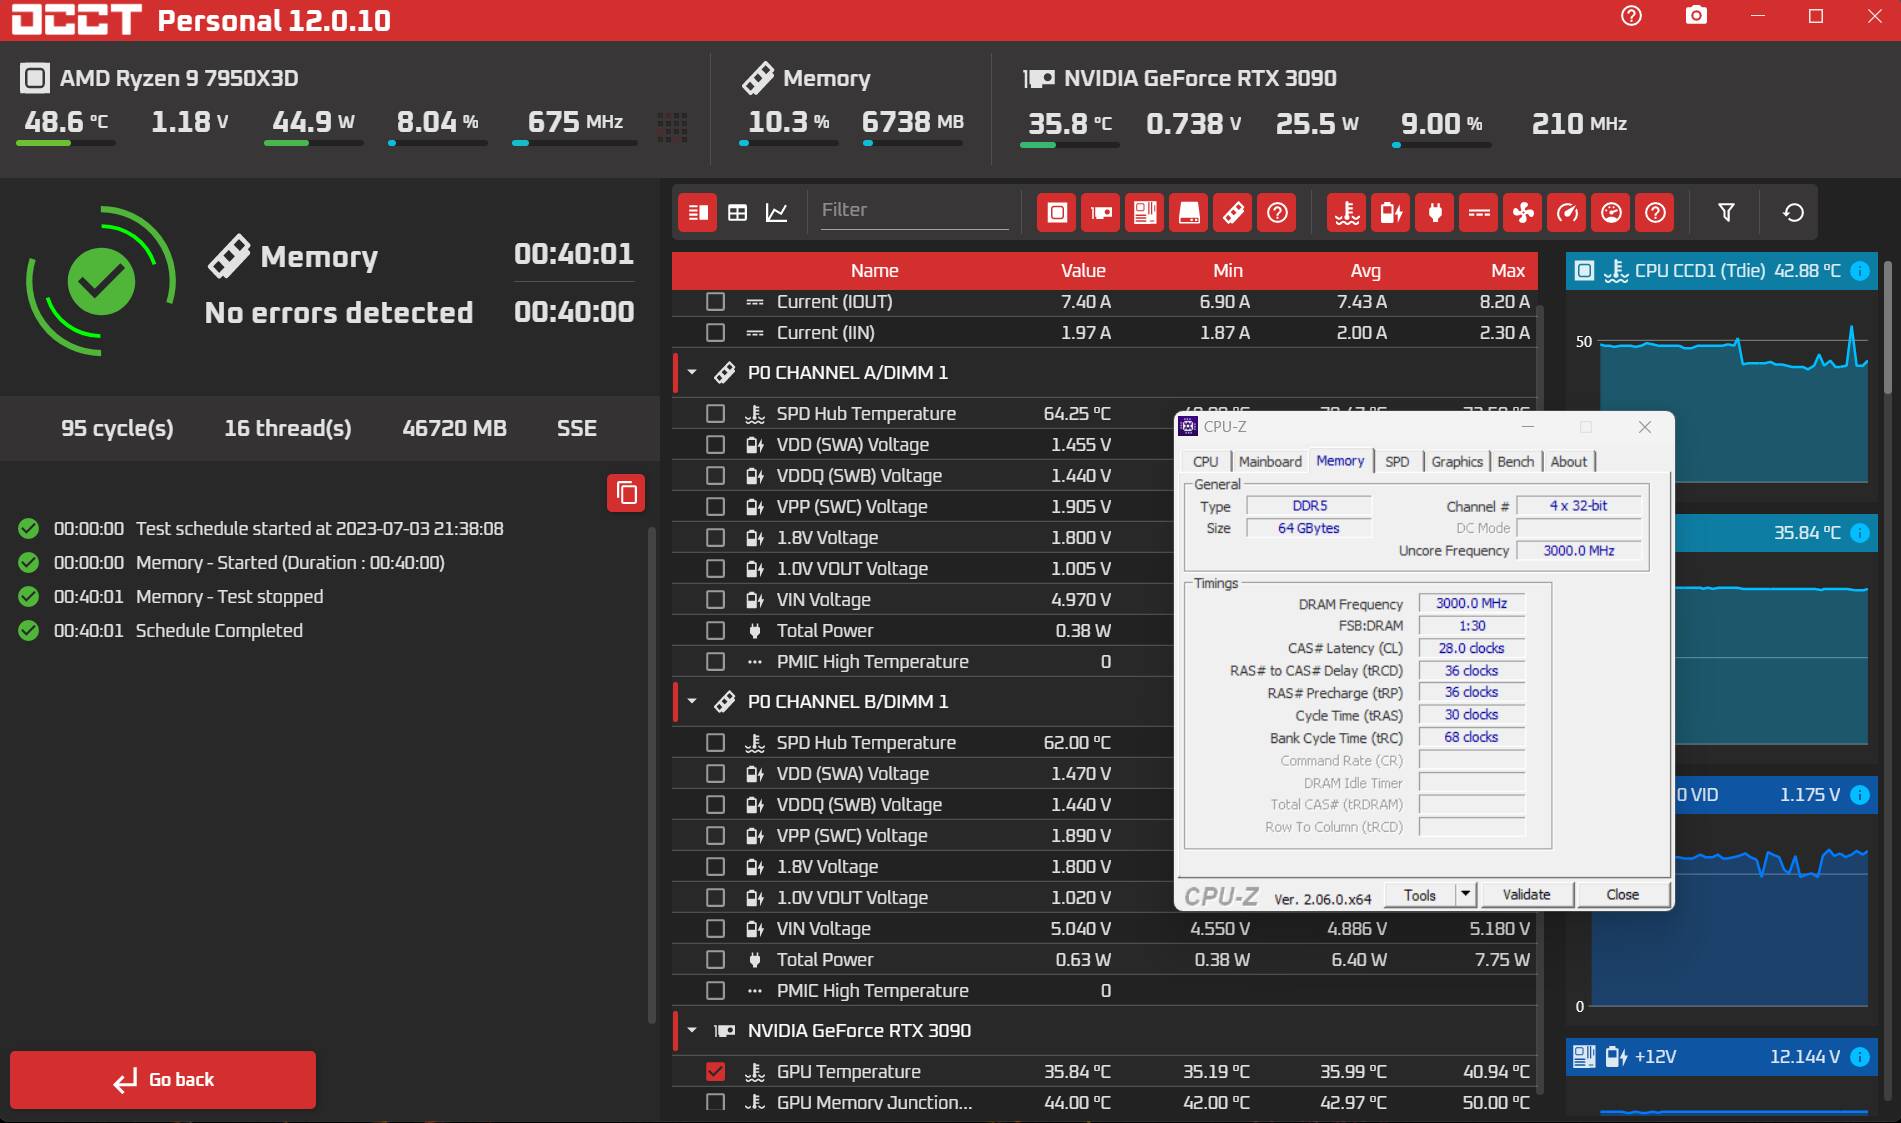This screenshot has width=1901, height=1123.
Task: Open the CPU-Z Tools dropdown arrow
Action: 1465,894
